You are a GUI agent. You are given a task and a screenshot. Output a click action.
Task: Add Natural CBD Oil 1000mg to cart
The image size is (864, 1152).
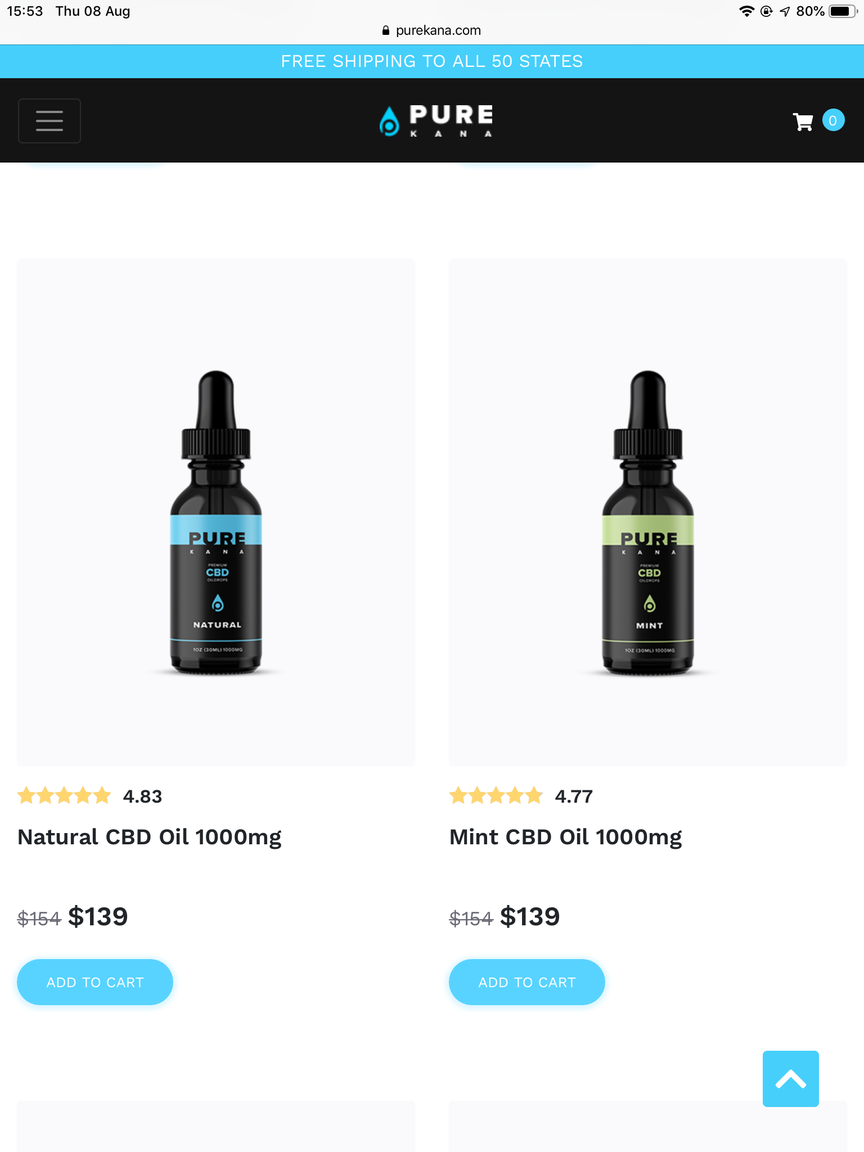[x=95, y=982]
